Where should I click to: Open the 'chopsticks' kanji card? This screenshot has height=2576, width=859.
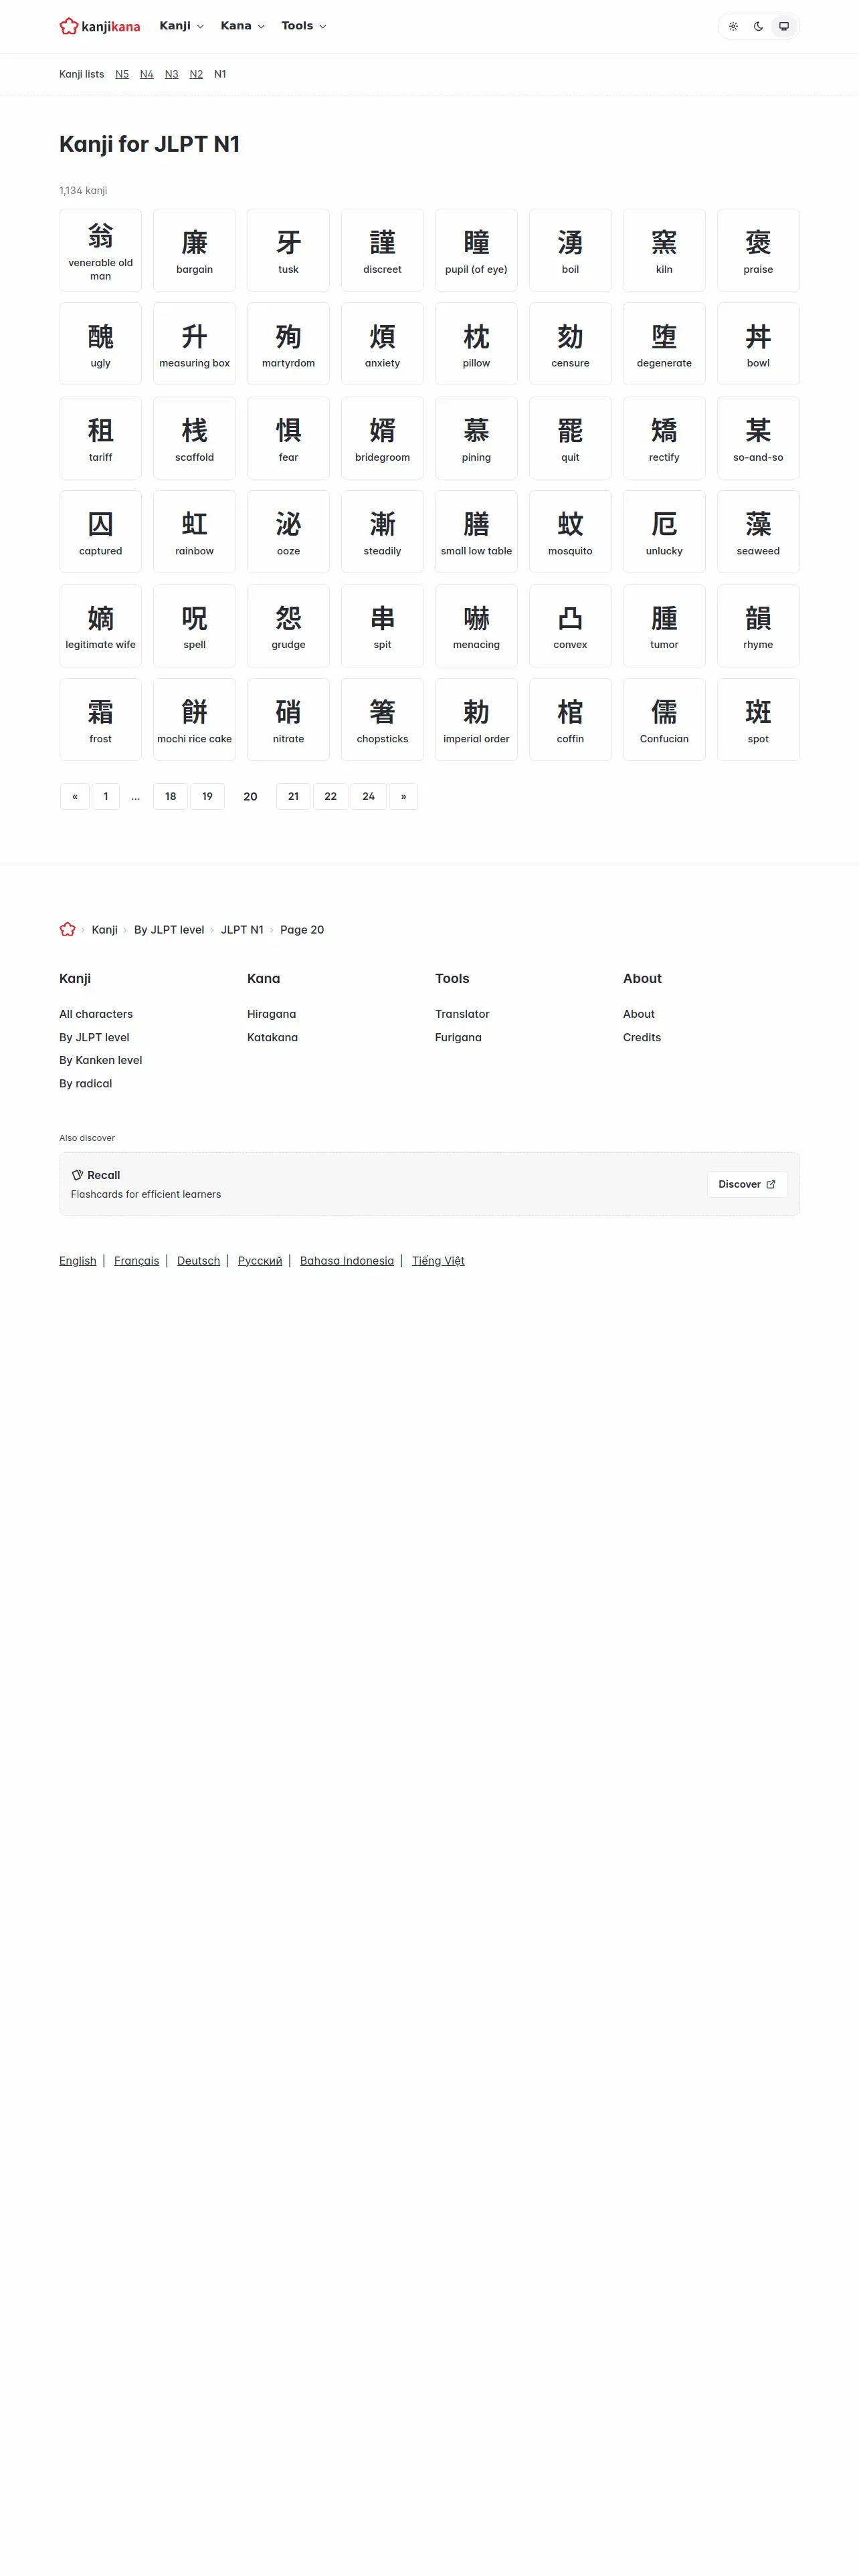coord(382,720)
